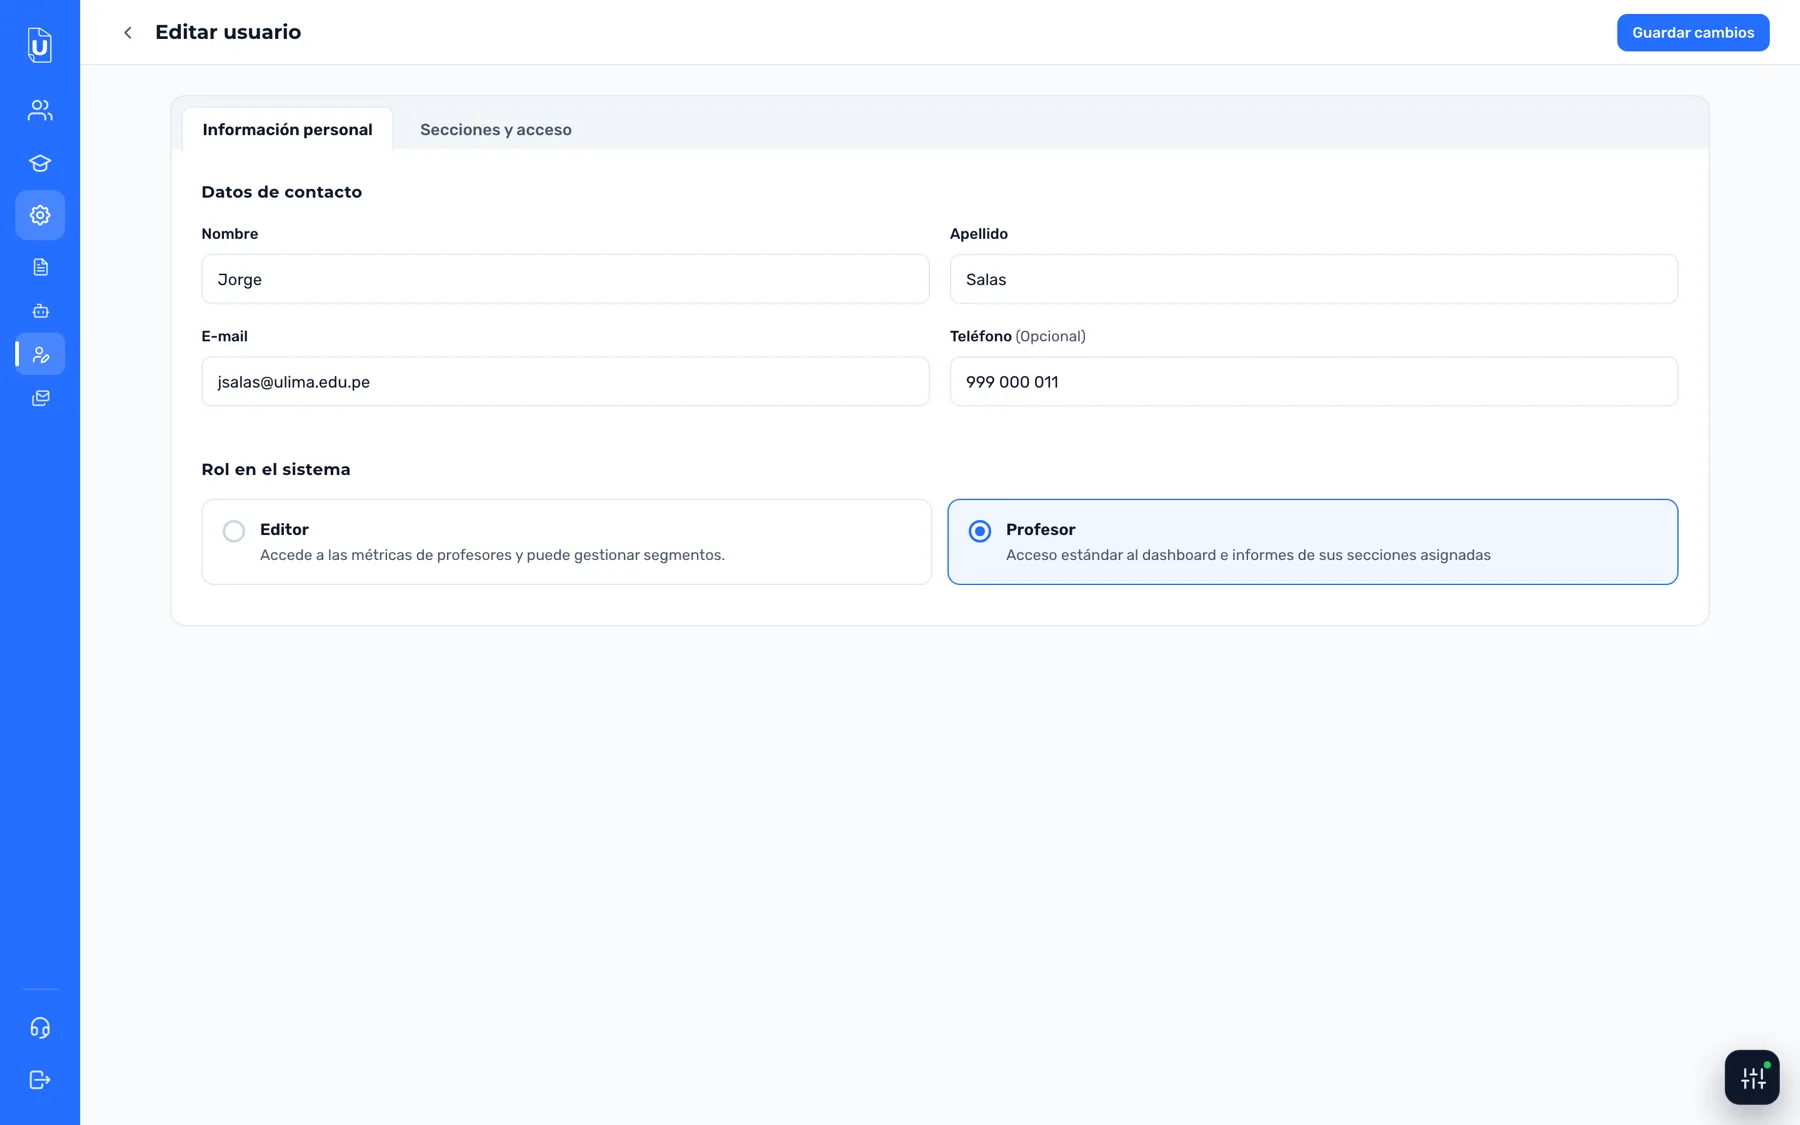Switch to the Secciones y acceso tab
Screen dimensions: 1800x1125
pyautogui.click(x=496, y=130)
